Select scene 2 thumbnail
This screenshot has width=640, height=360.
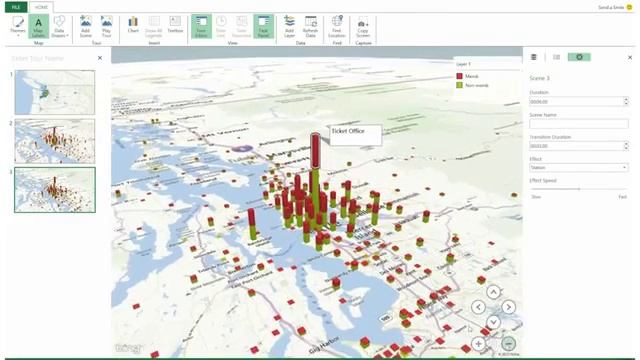point(55,141)
